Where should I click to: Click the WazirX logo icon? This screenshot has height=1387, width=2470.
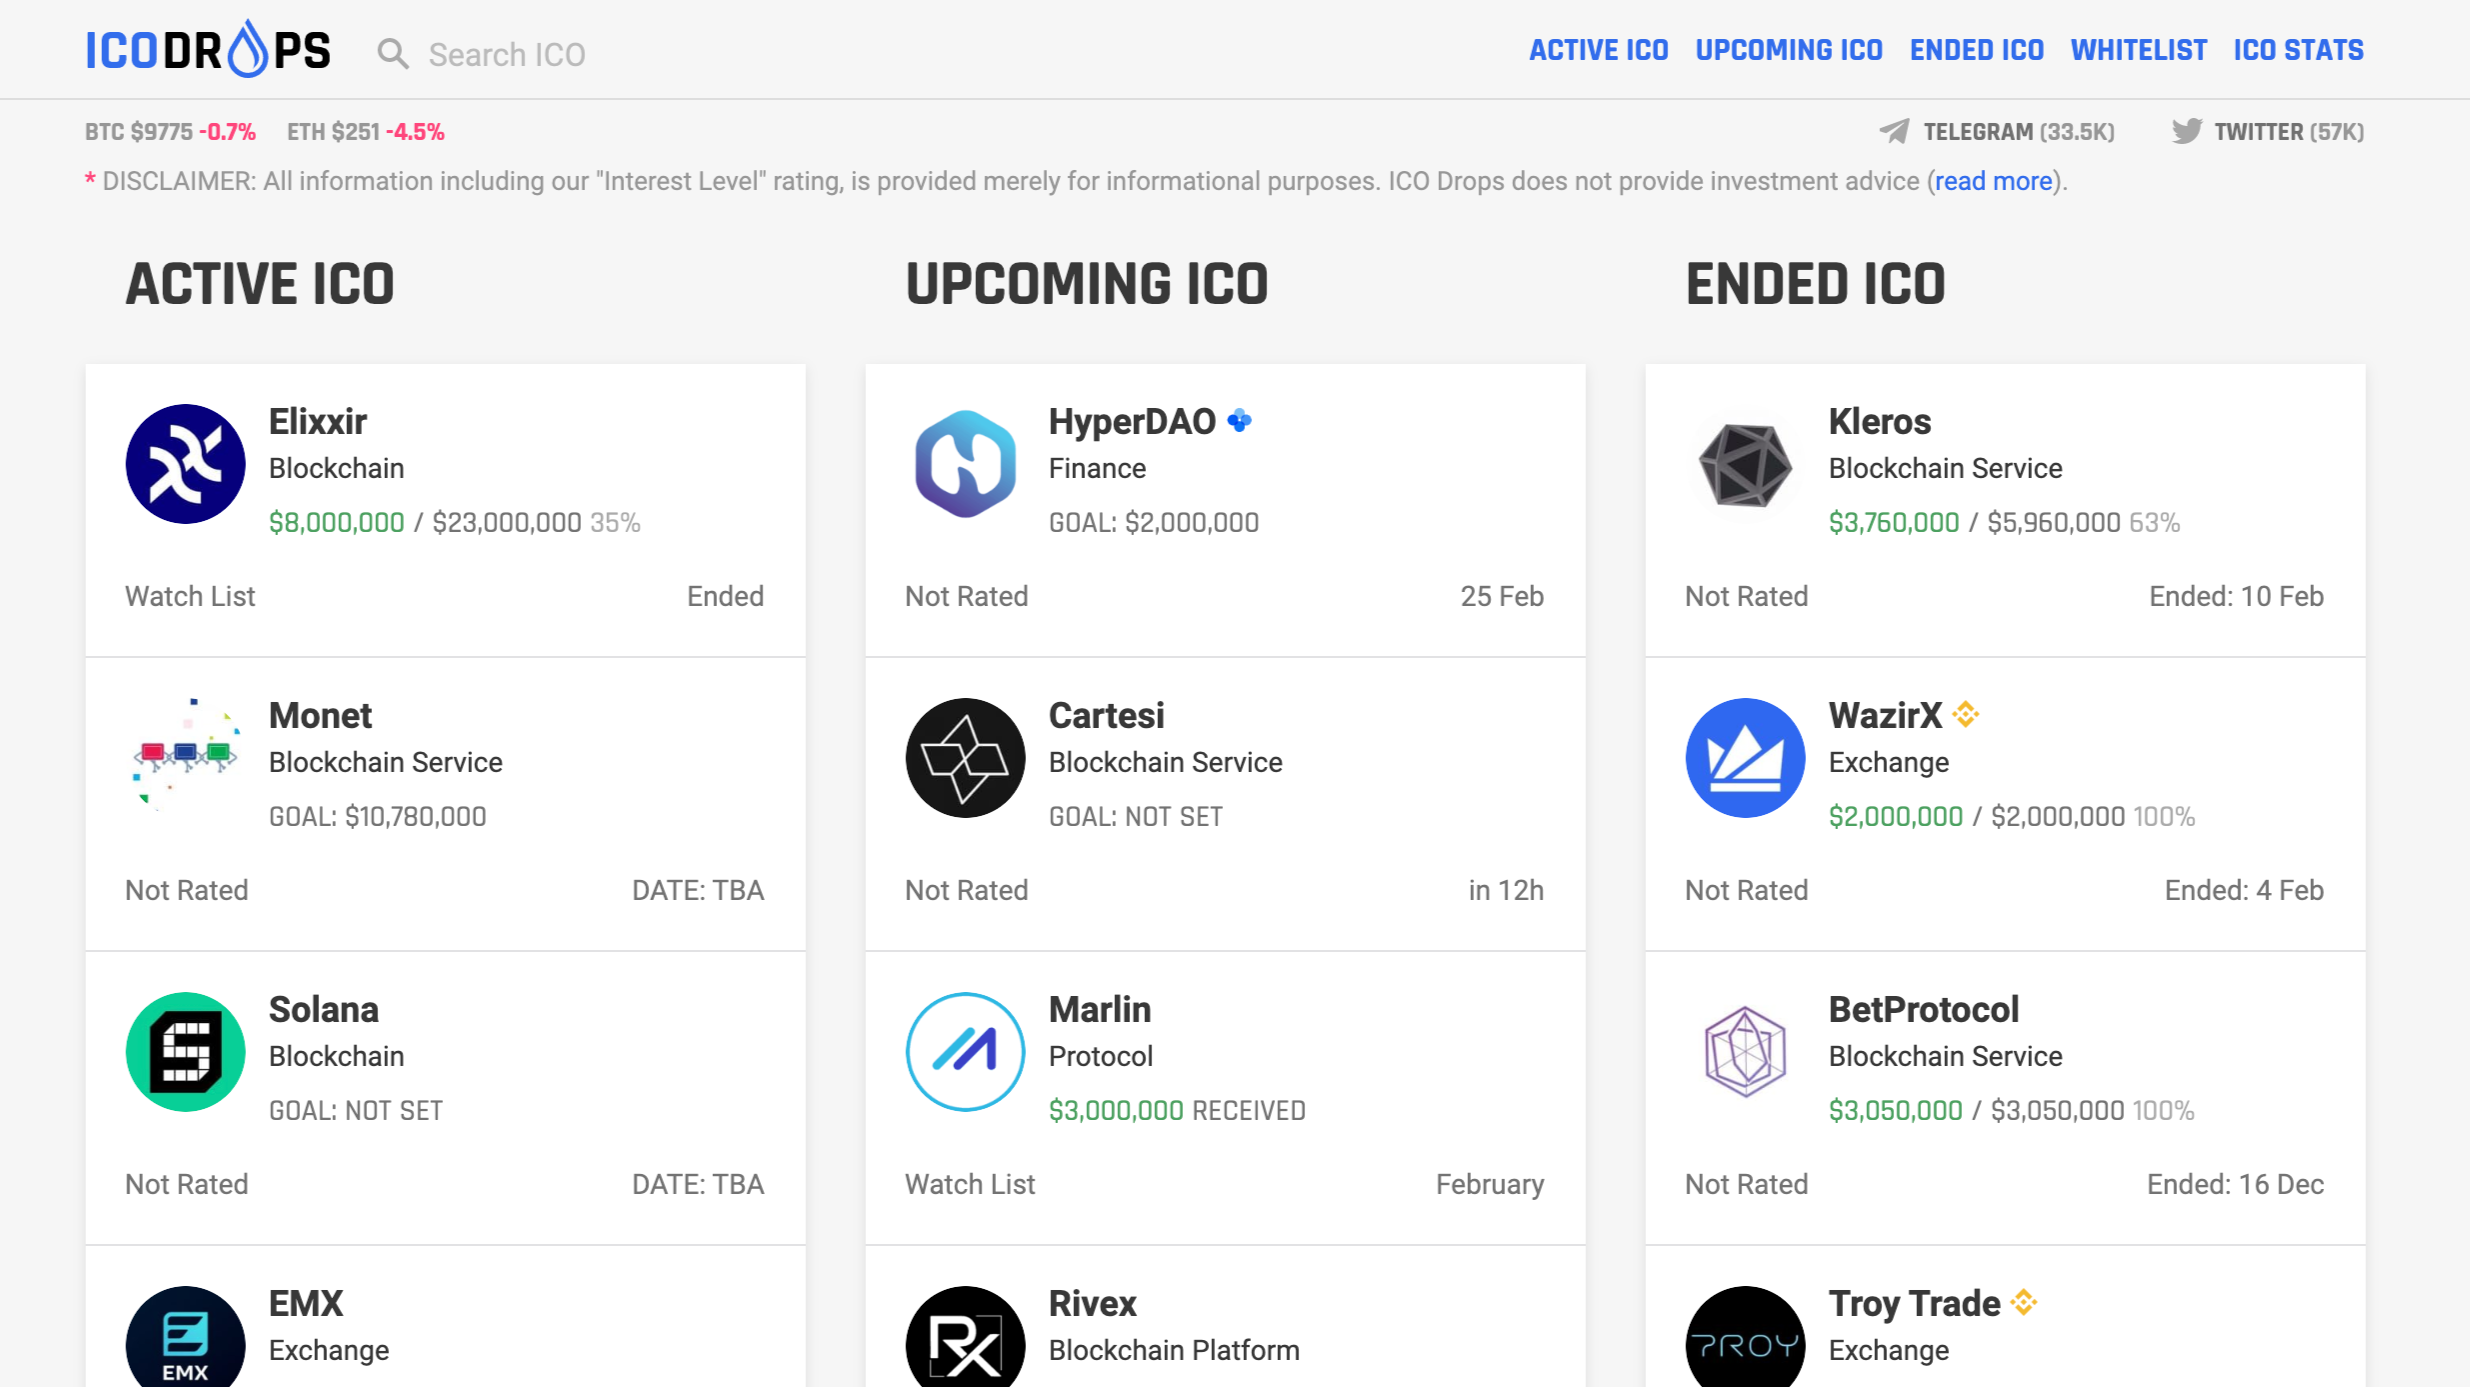pyautogui.click(x=1745, y=758)
